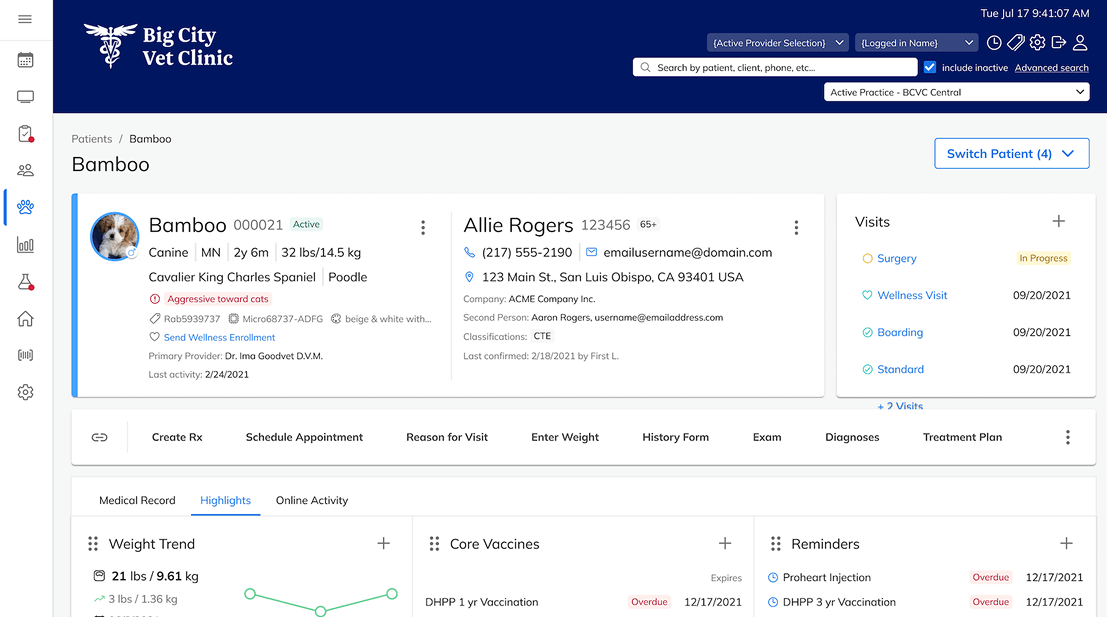The width and height of the screenshot is (1107, 617).
Task: Click the Schedule Appointment button
Action: tap(304, 437)
